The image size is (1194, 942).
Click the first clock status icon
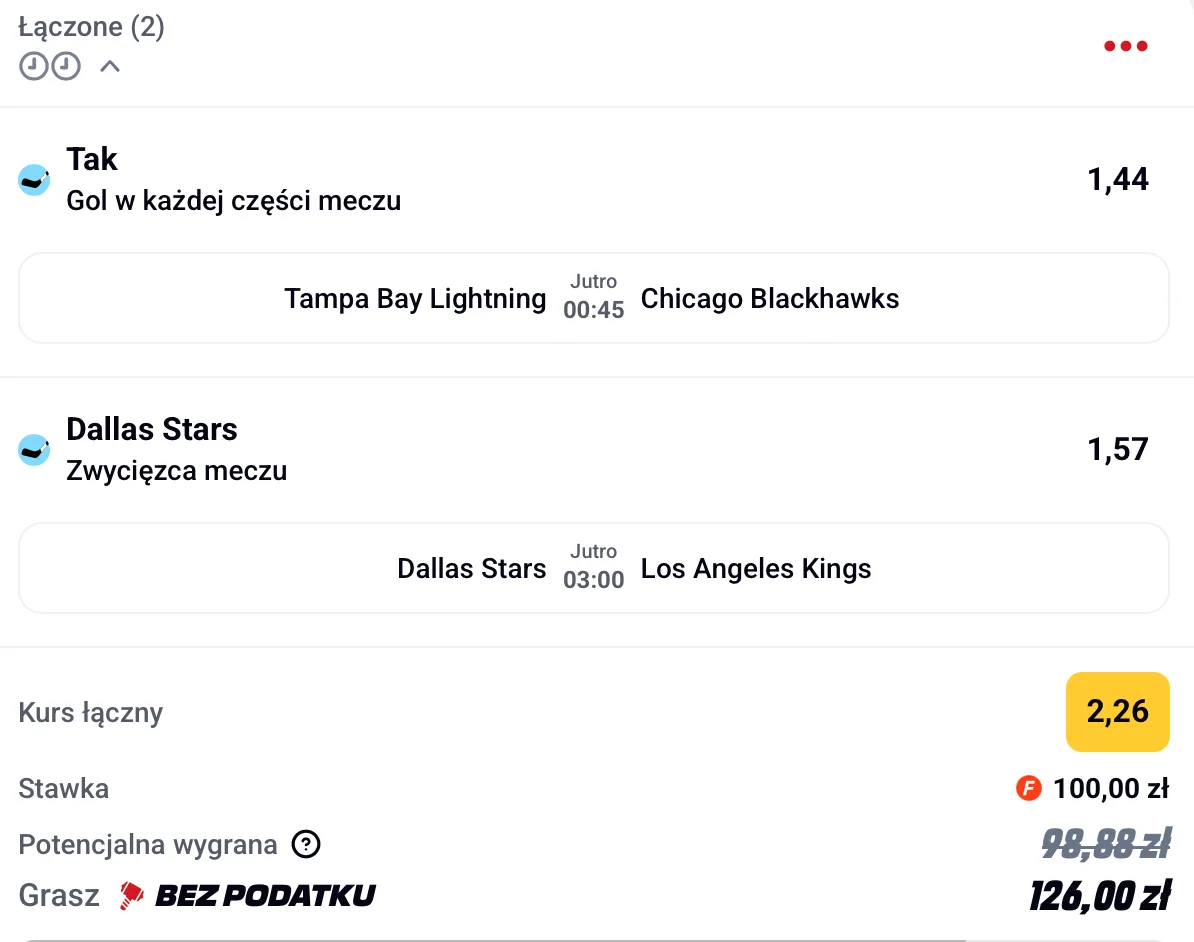coord(33,67)
